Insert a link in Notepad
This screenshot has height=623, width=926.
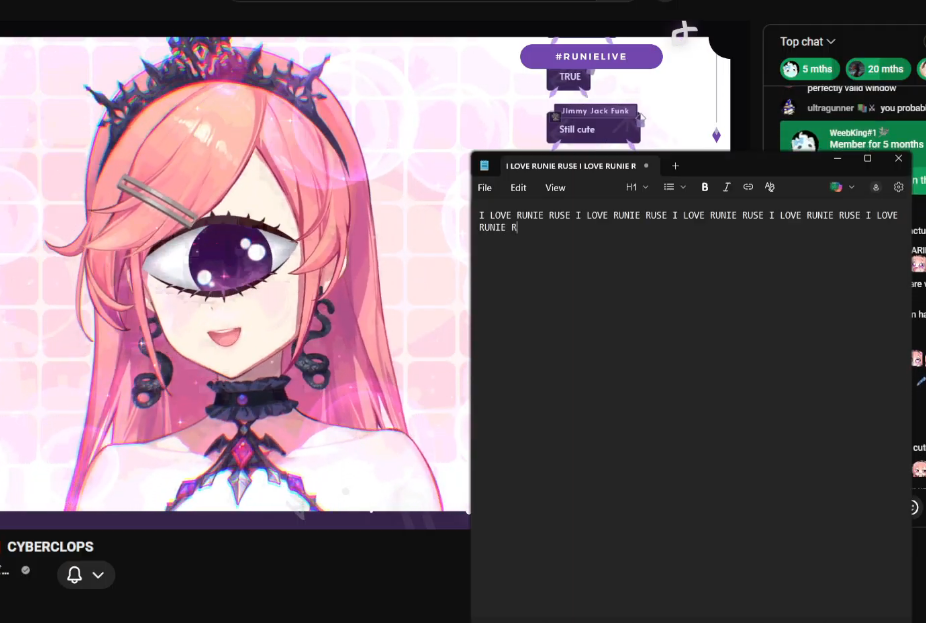748,187
